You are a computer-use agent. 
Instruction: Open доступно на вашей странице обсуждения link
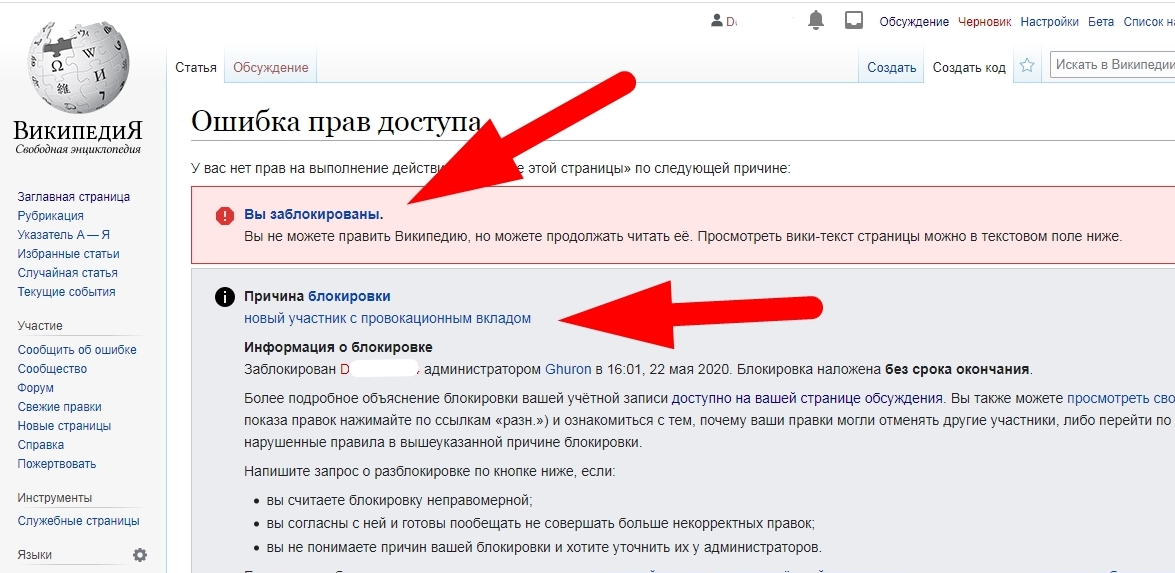pyautogui.click(x=806, y=398)
